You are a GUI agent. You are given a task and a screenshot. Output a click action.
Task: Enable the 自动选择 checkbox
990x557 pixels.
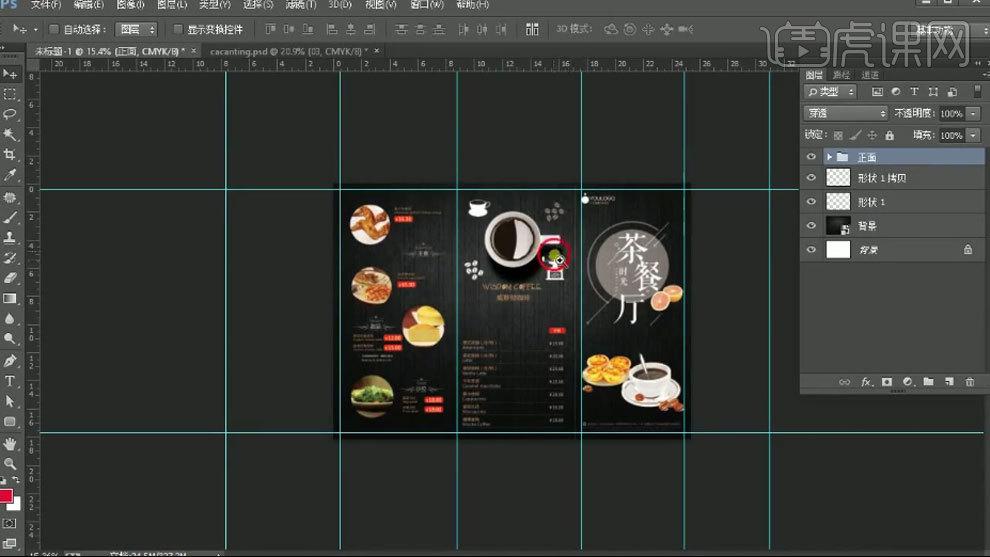coord(54,30)
